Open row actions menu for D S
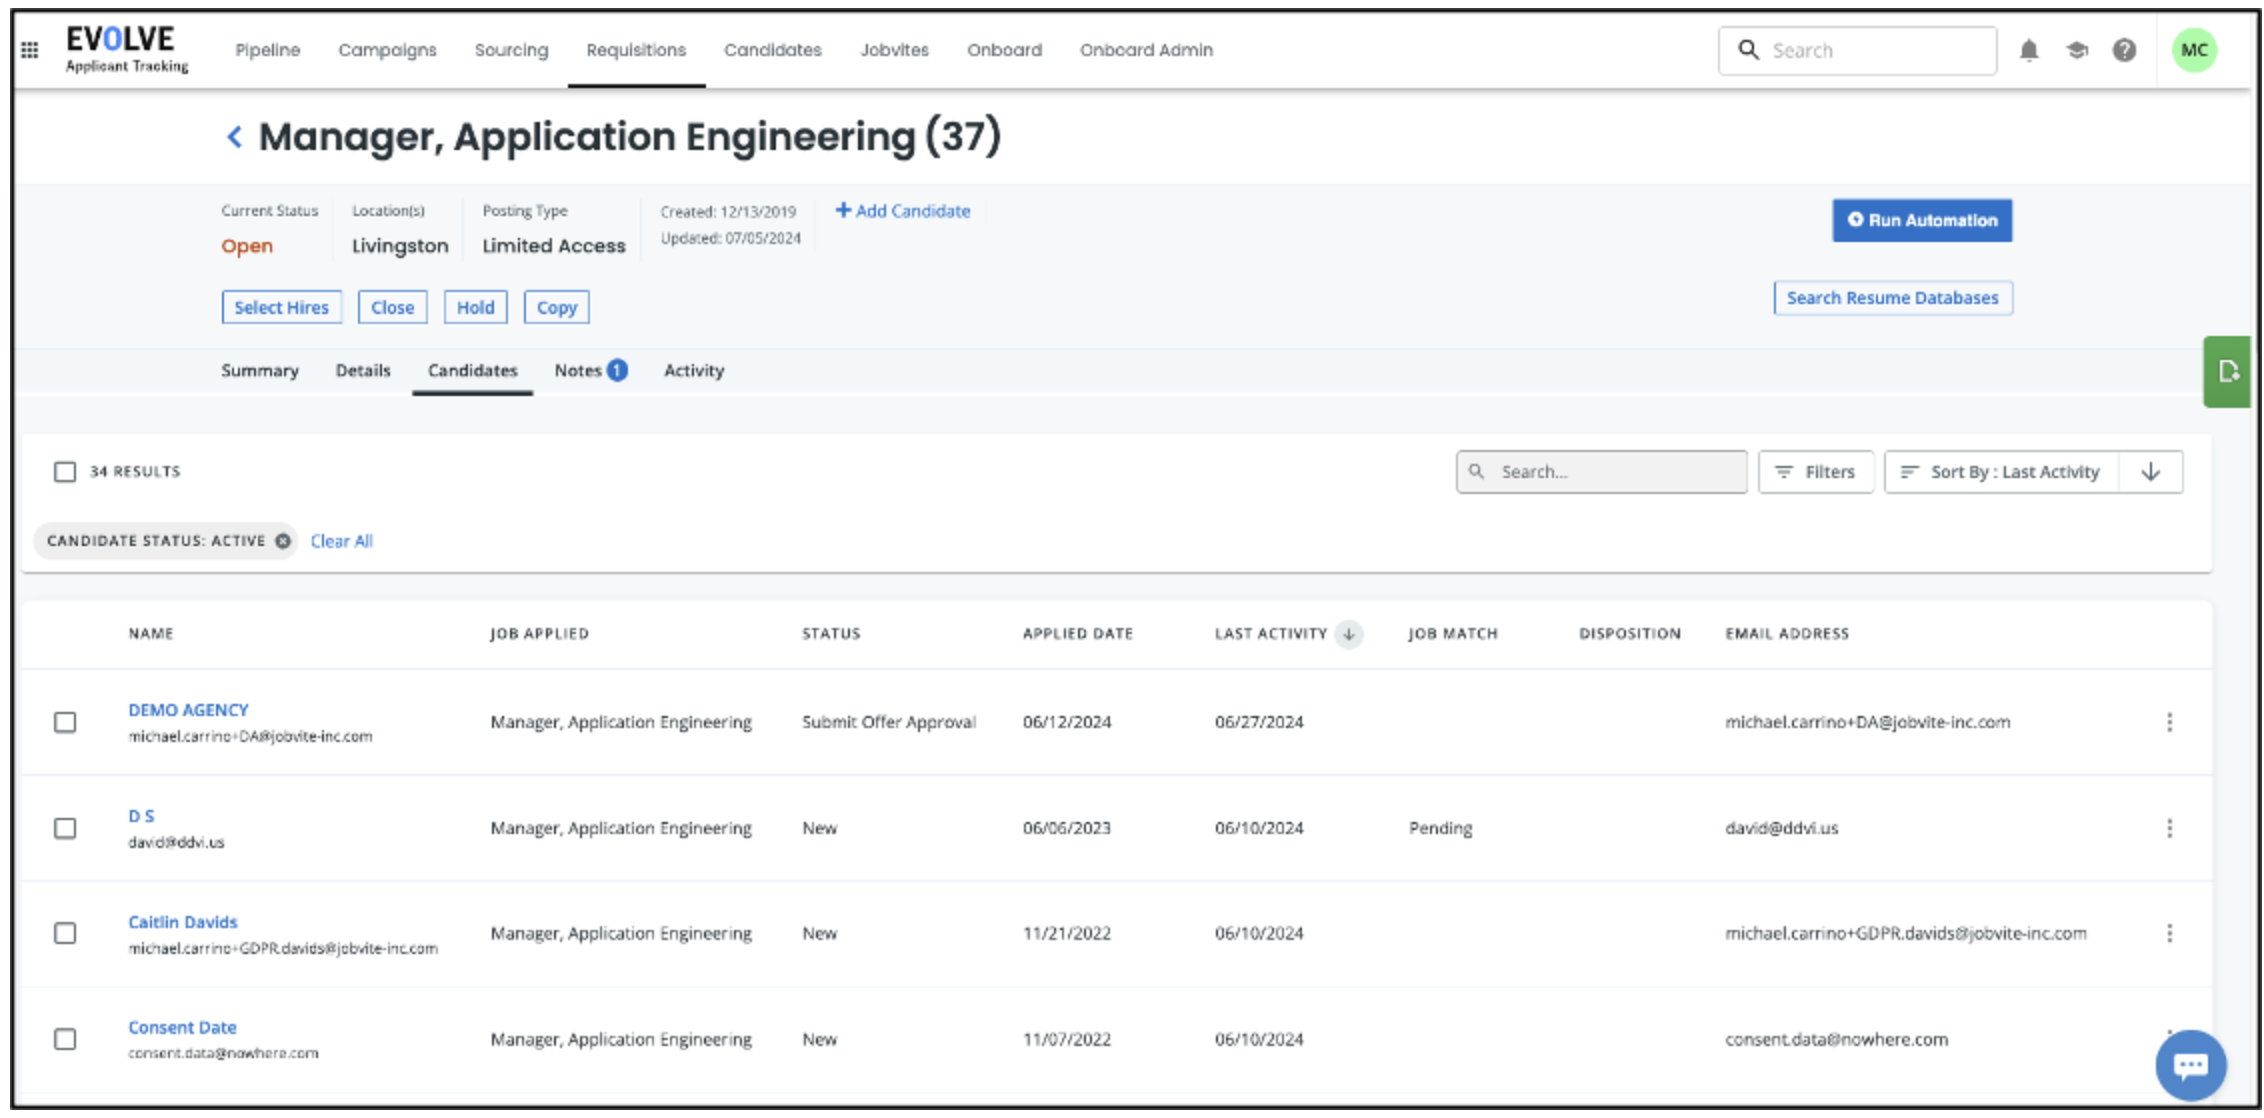The height and width of the screenshot is (1118, 2264). [2169, 828]
